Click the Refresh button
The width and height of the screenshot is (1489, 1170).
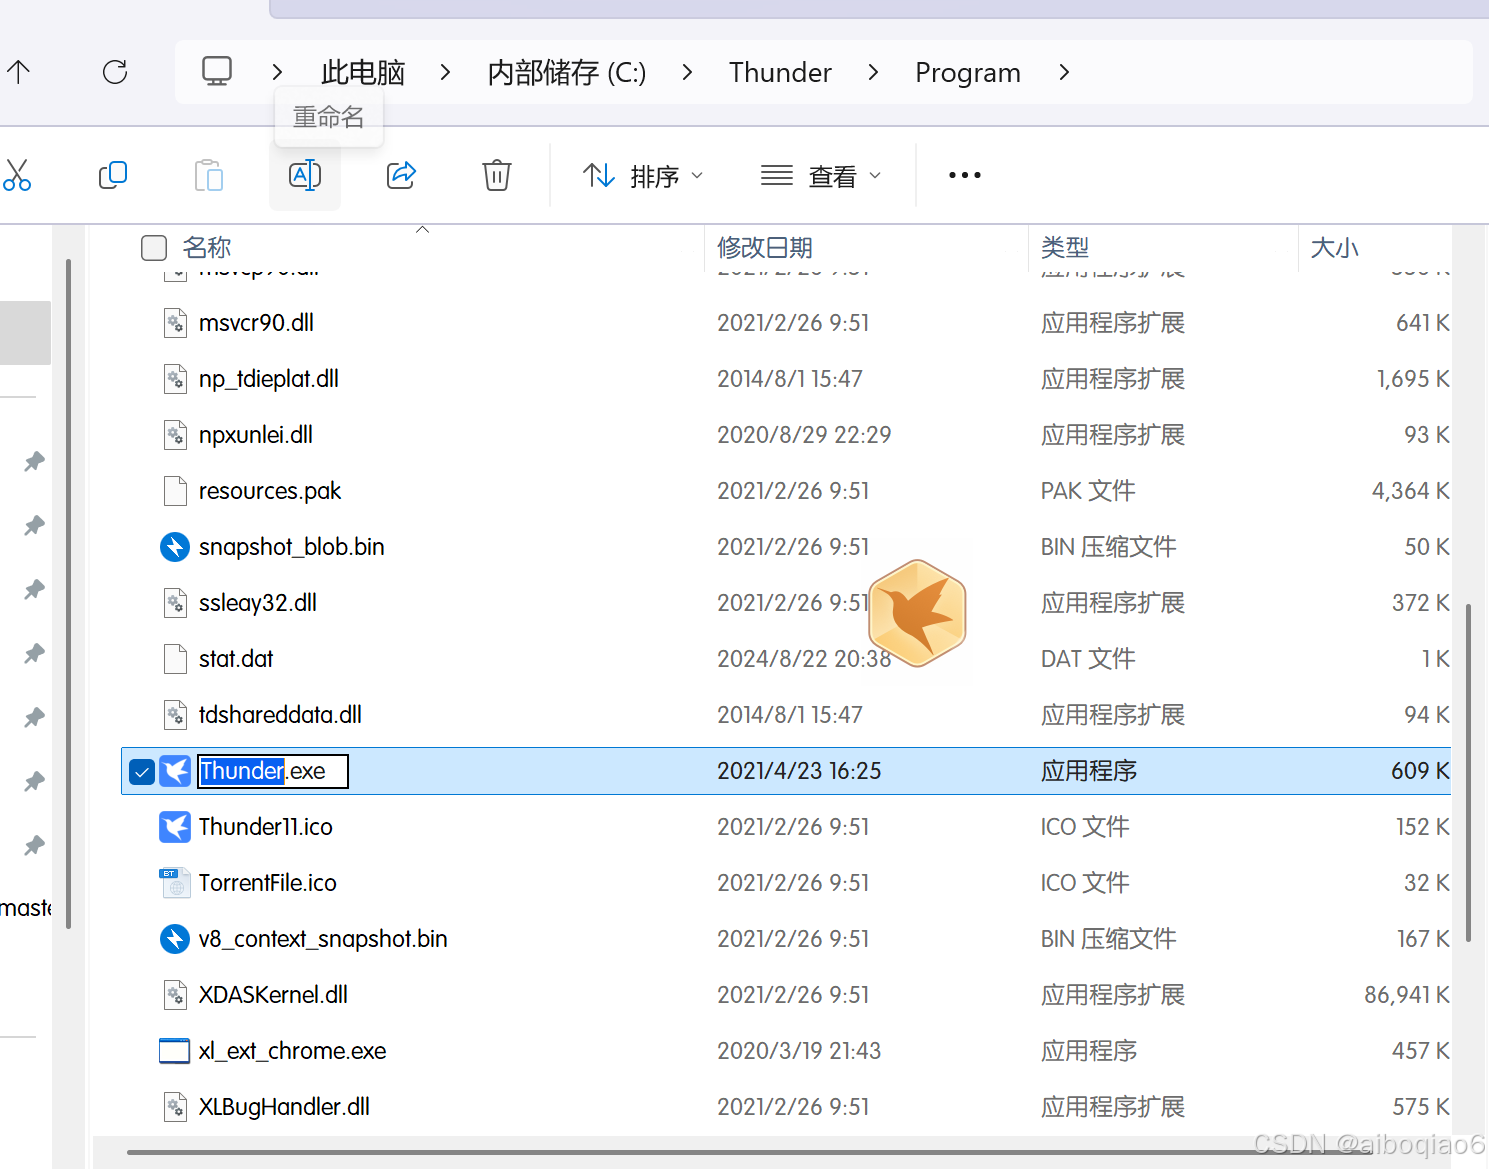click(x=115, y=72)
